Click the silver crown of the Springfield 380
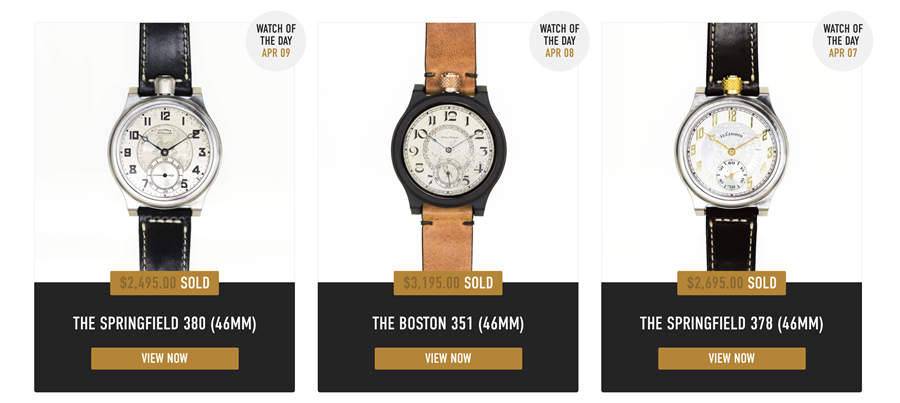This screenshot has height=403, width=900. pyautogui.click(x=165, y=86)
